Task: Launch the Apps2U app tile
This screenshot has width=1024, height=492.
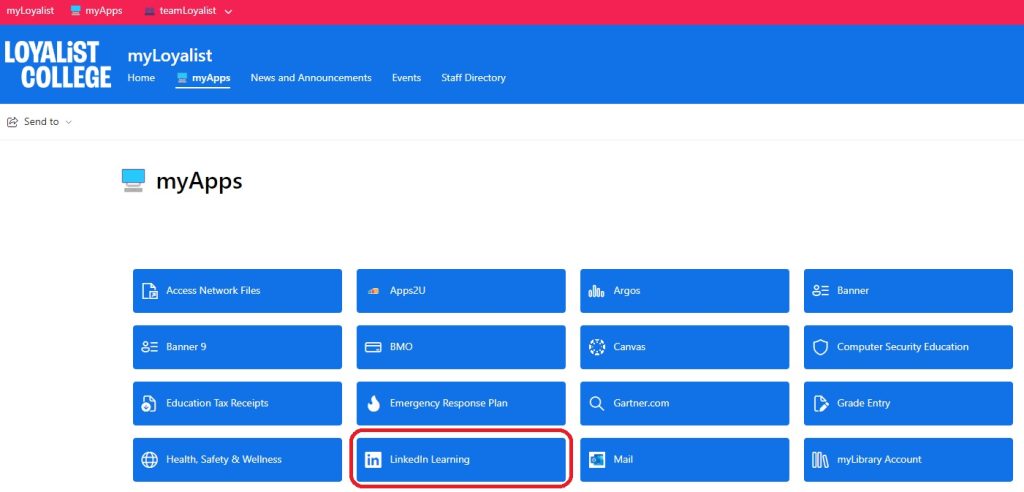Action: pos(461,291)
